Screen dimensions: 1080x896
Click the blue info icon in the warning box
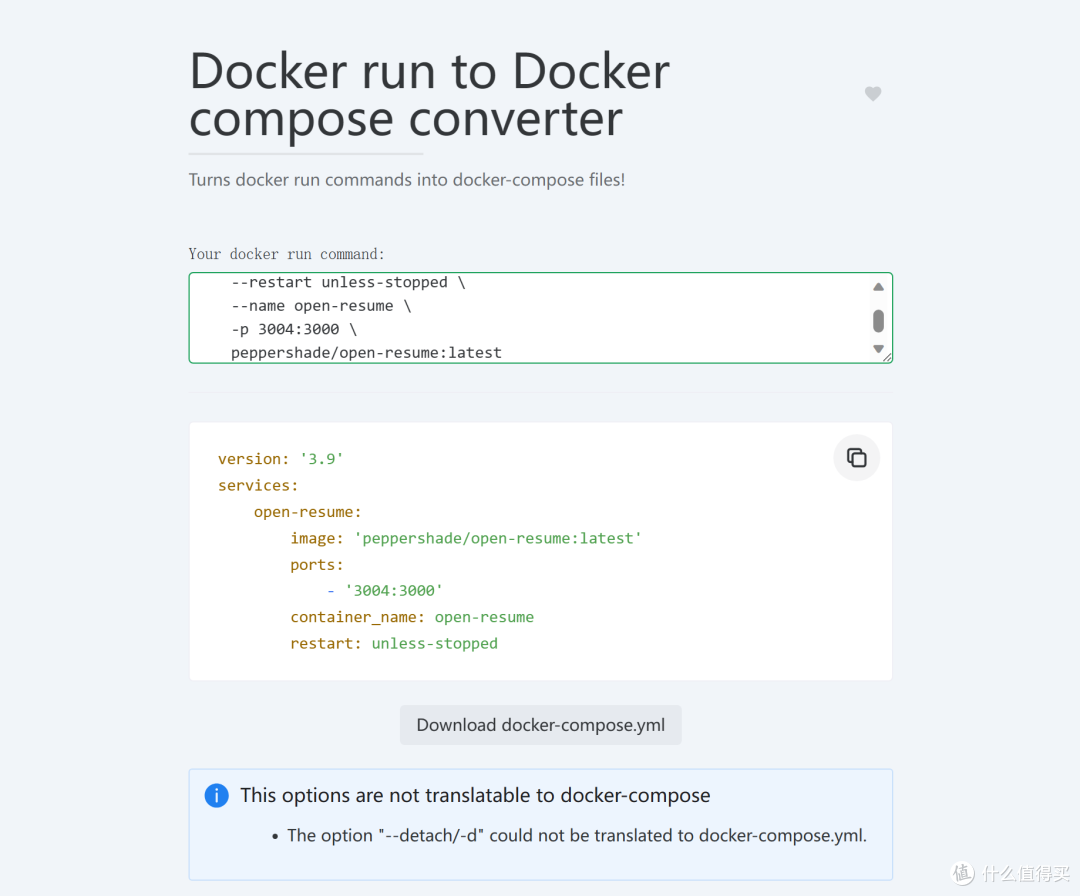[x=216, y=795]
